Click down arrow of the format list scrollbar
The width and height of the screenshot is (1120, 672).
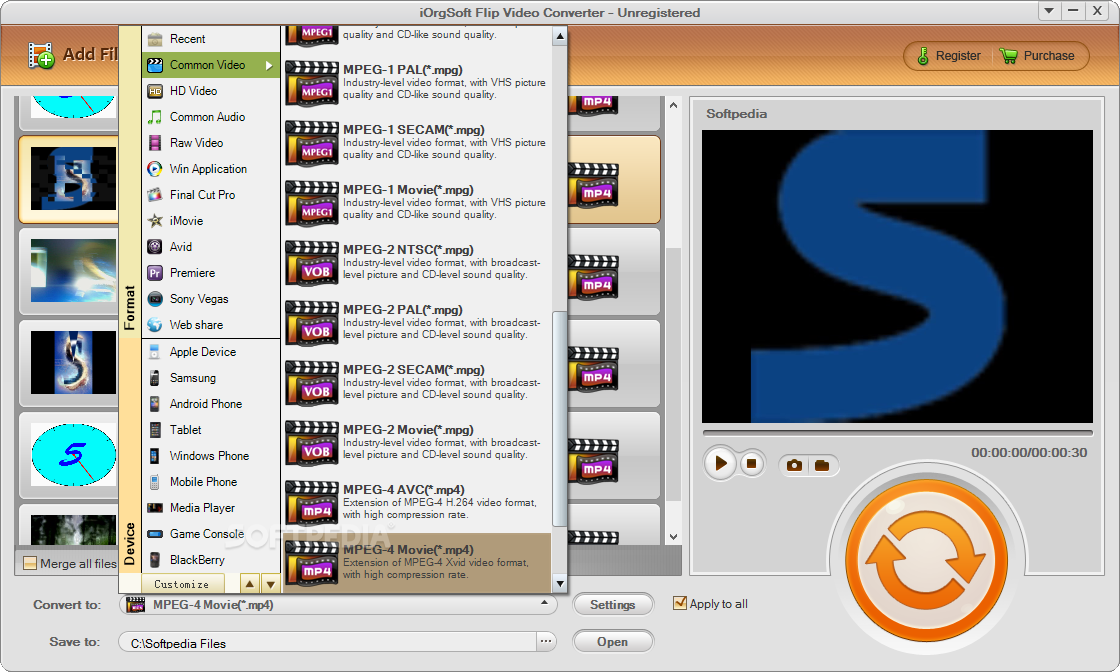(560, 583)
